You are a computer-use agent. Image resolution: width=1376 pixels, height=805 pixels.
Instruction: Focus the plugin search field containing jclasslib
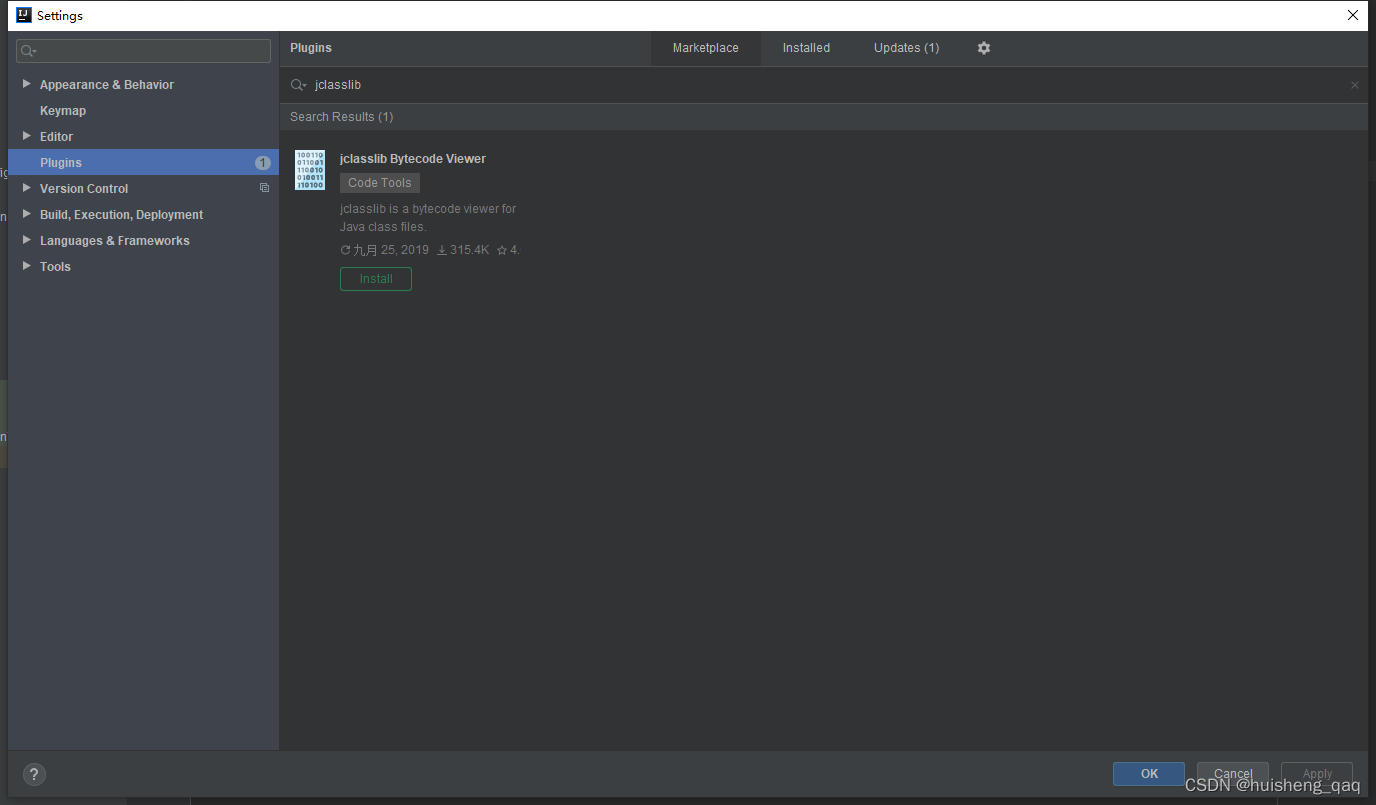(826, 85)
